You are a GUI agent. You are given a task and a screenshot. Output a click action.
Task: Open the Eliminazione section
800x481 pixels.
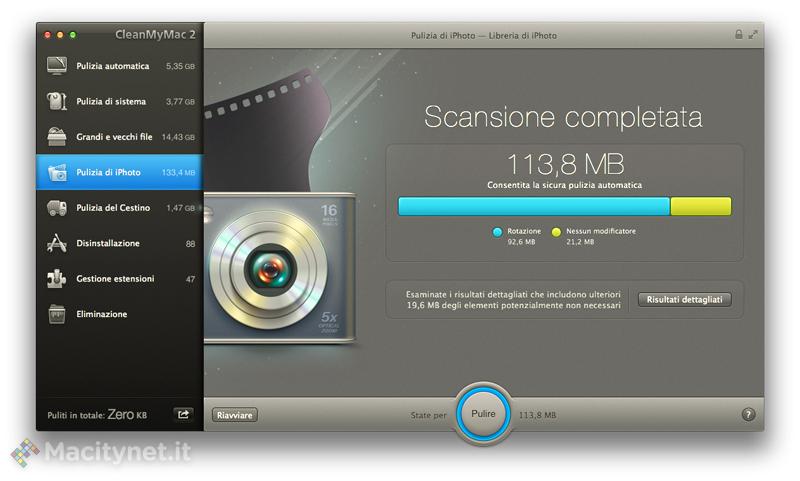click(120, 314)
